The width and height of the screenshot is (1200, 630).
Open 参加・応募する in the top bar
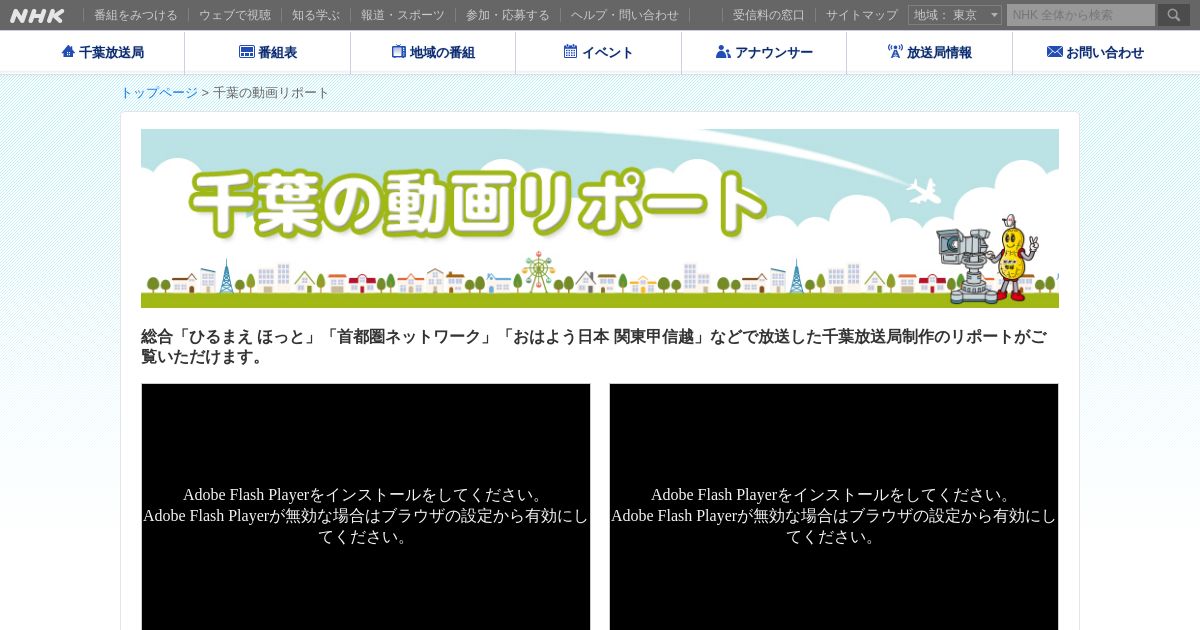pyautogui.click(x=508, y=15)
